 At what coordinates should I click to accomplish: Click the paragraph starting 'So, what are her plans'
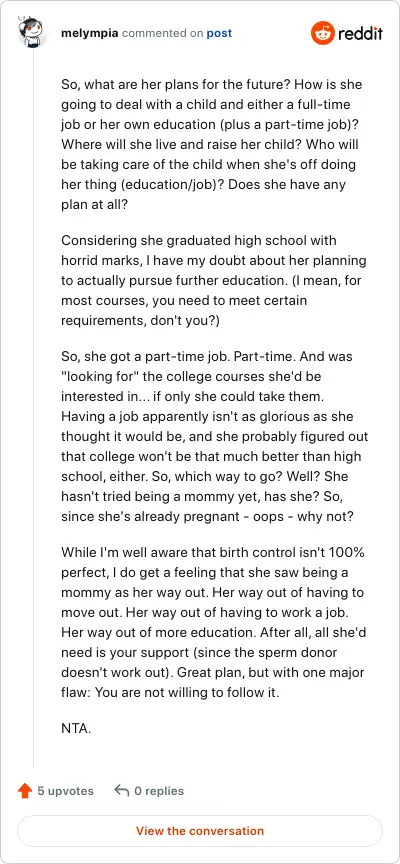pyautogui.click(x=212, y=144)
